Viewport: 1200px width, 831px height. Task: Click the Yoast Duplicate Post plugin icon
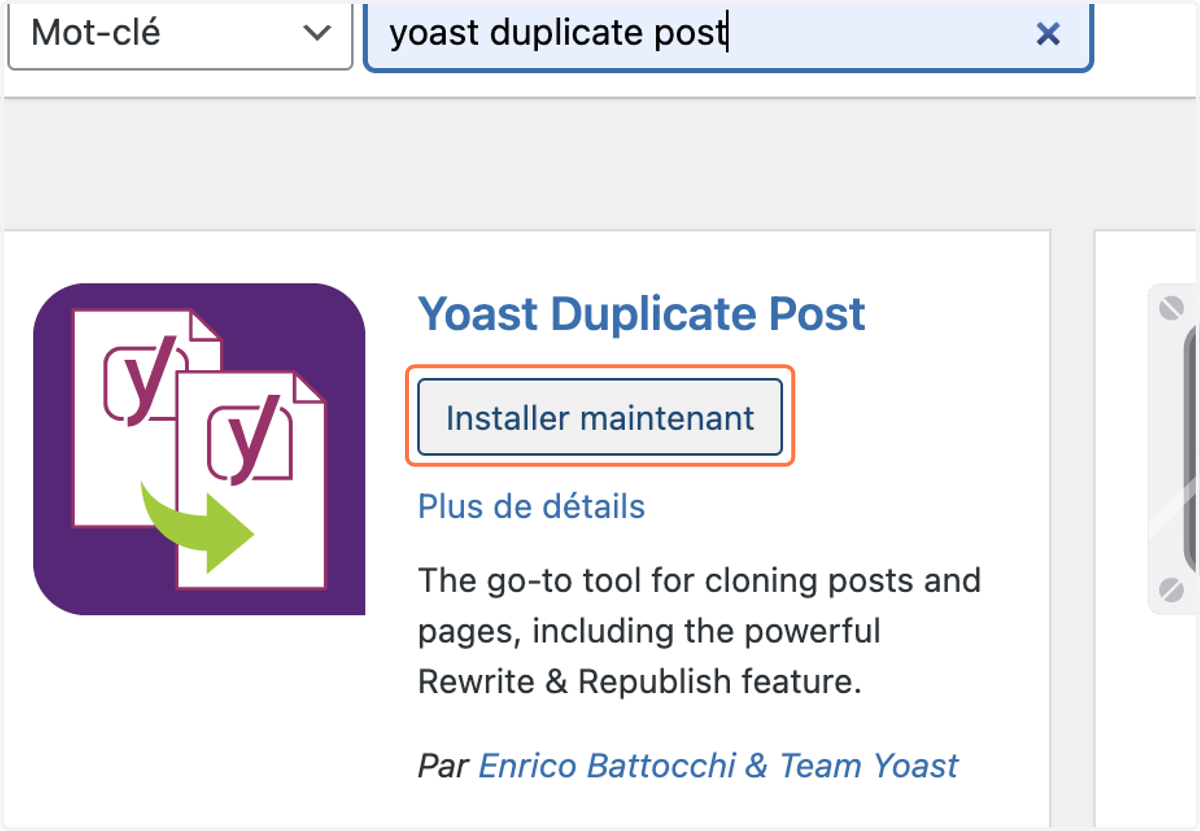(199, 449)
